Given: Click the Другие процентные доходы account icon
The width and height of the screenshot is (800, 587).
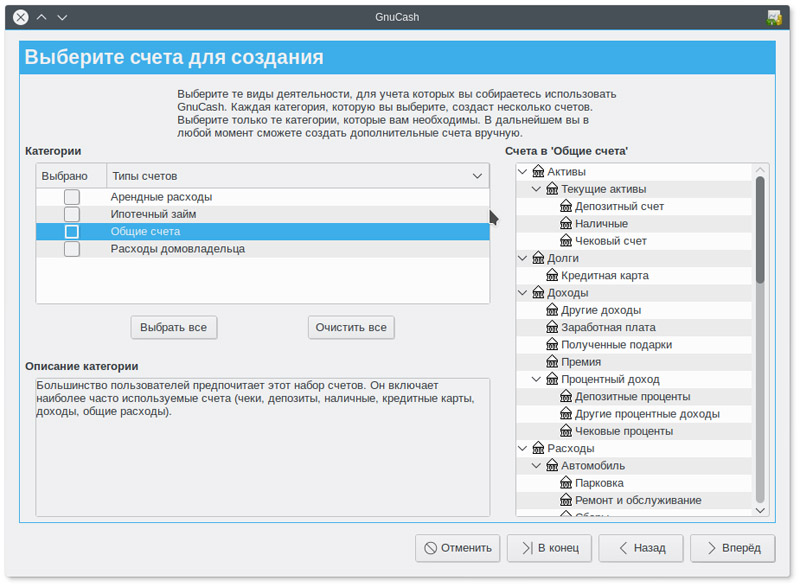Looking at the screenshot, I should [x=566, y=414].
